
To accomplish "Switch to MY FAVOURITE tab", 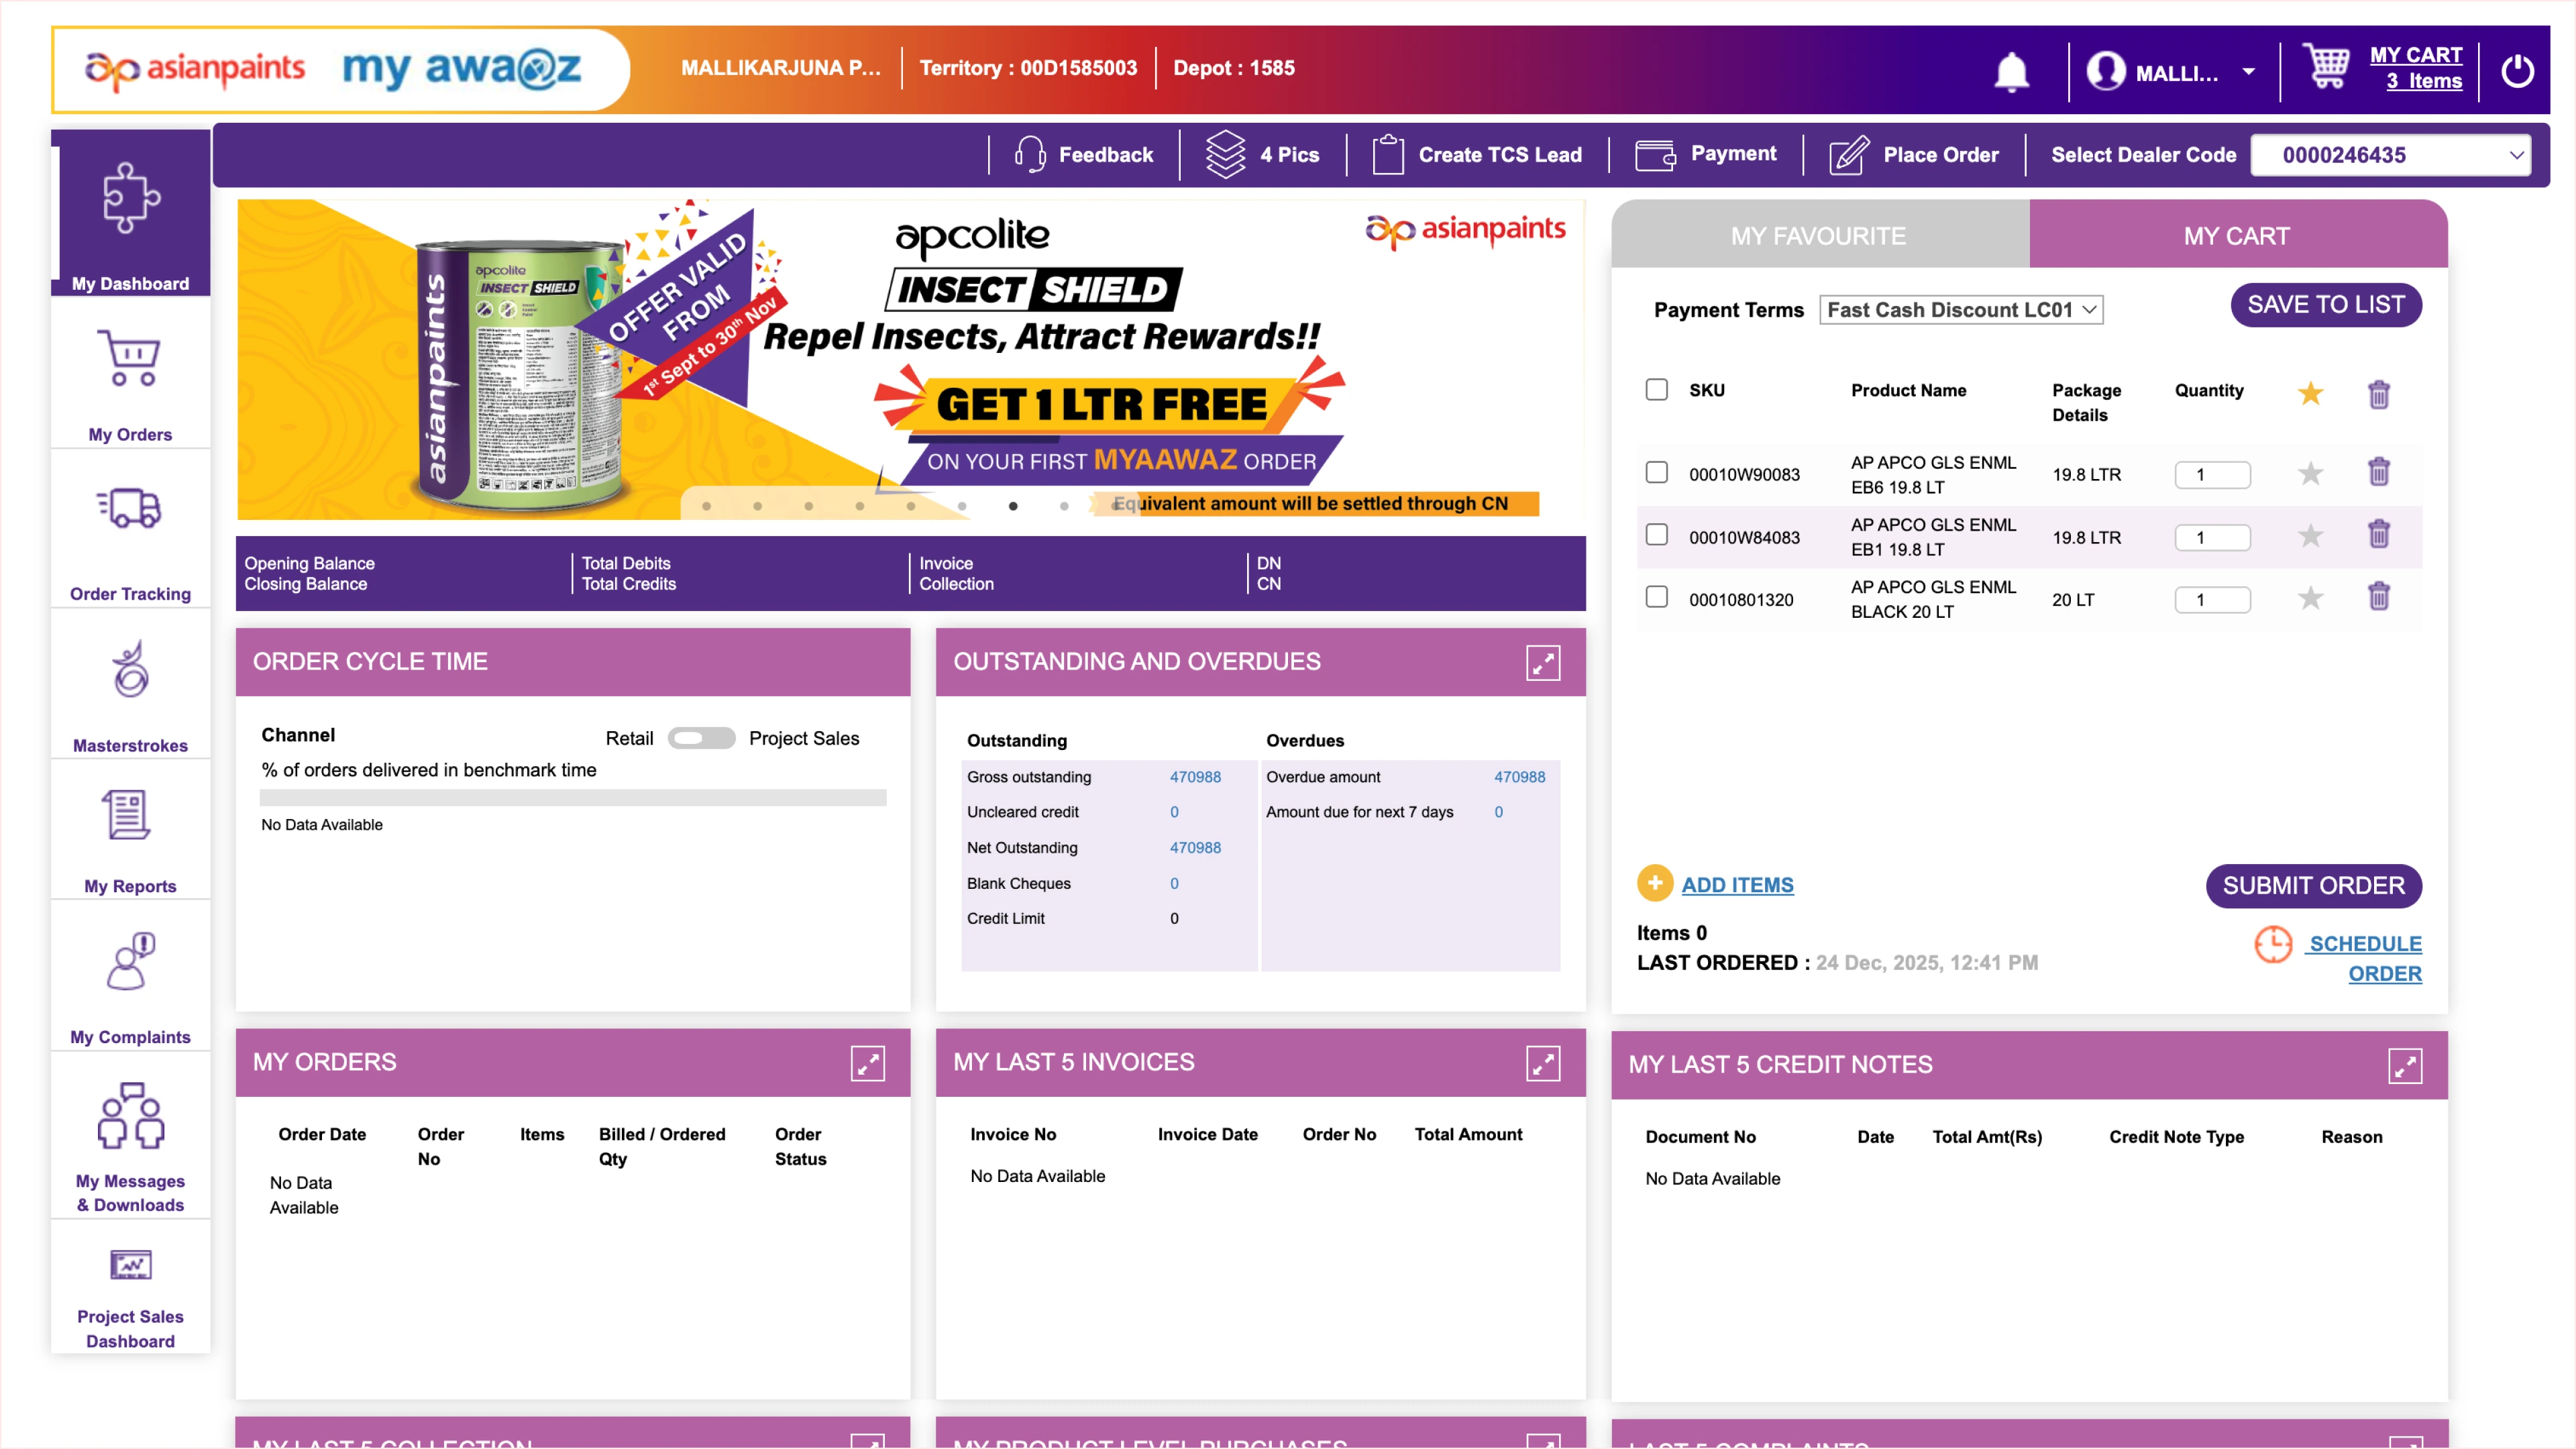I will point(1820,236).
